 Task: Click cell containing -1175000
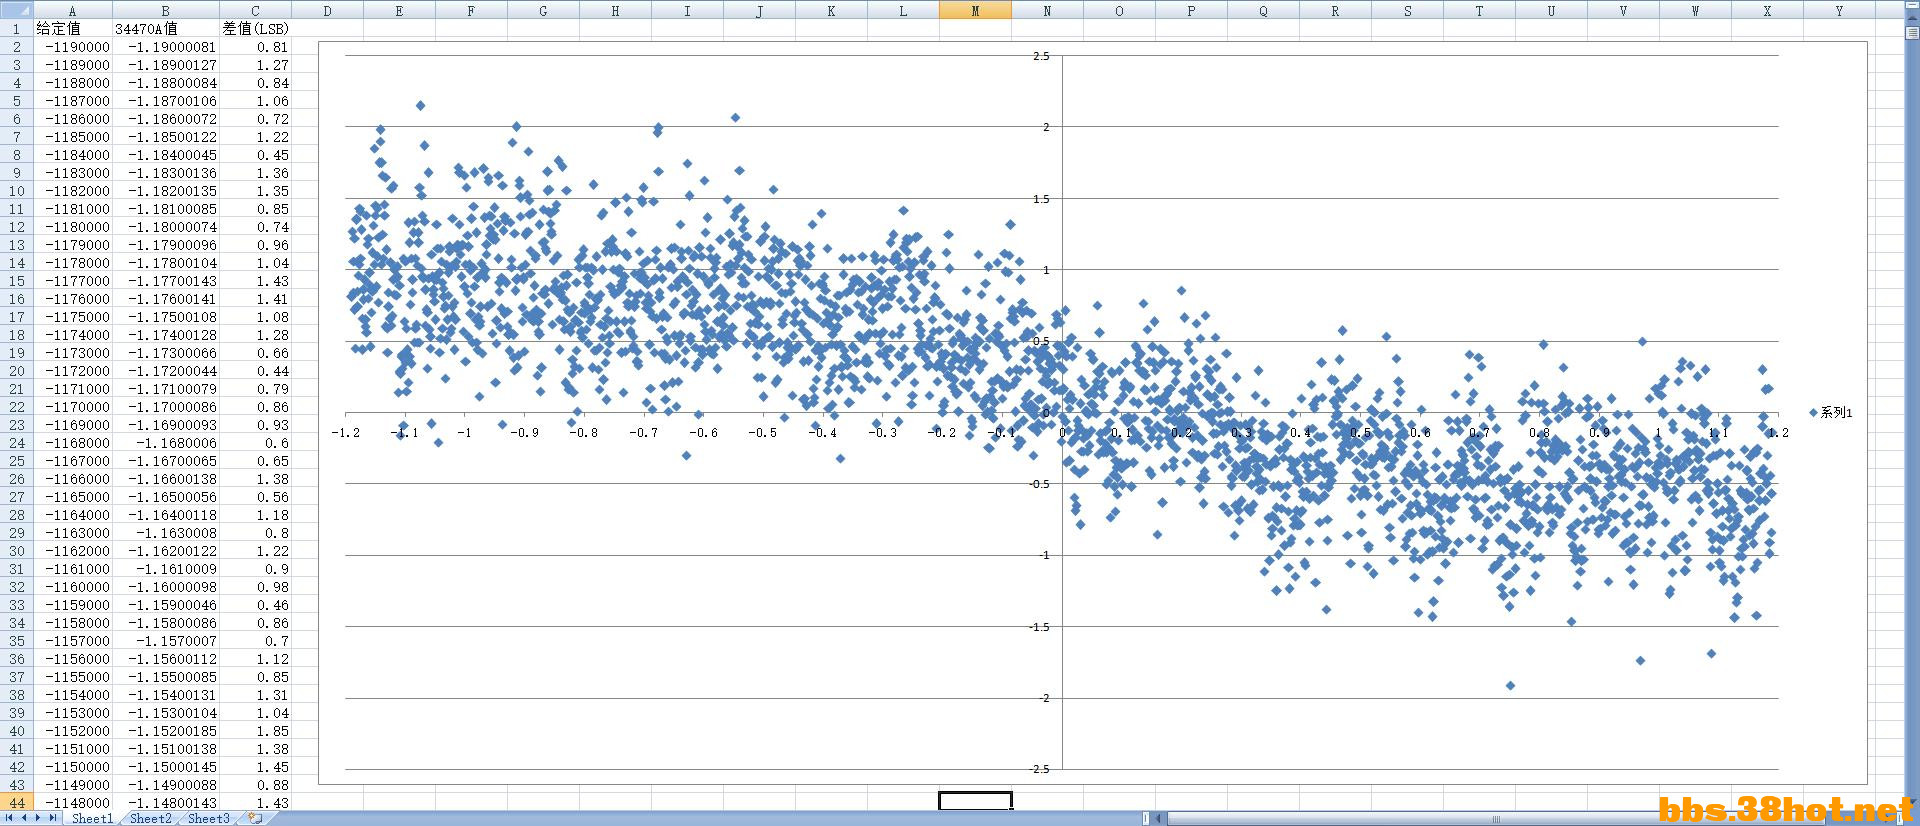click(72, 317)
